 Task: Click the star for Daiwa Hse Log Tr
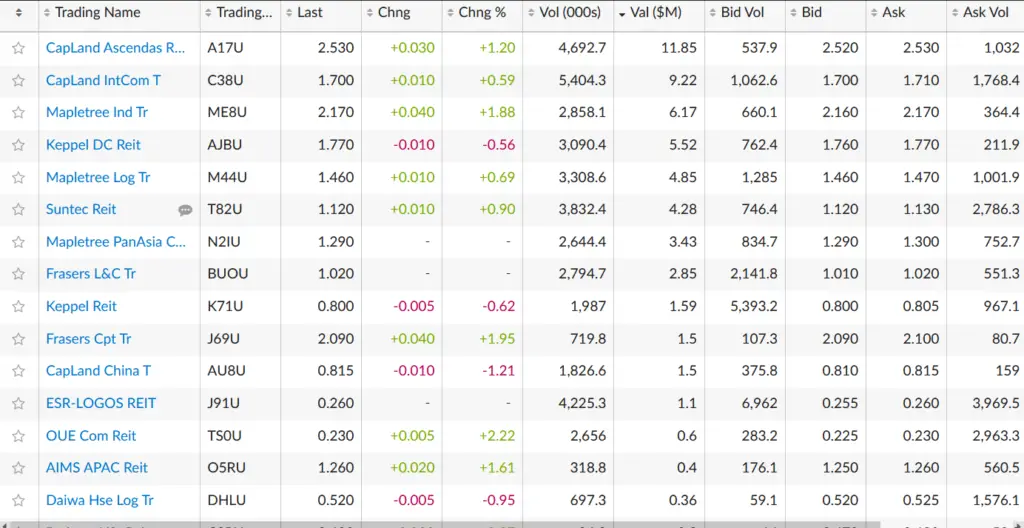pos(18,501)
